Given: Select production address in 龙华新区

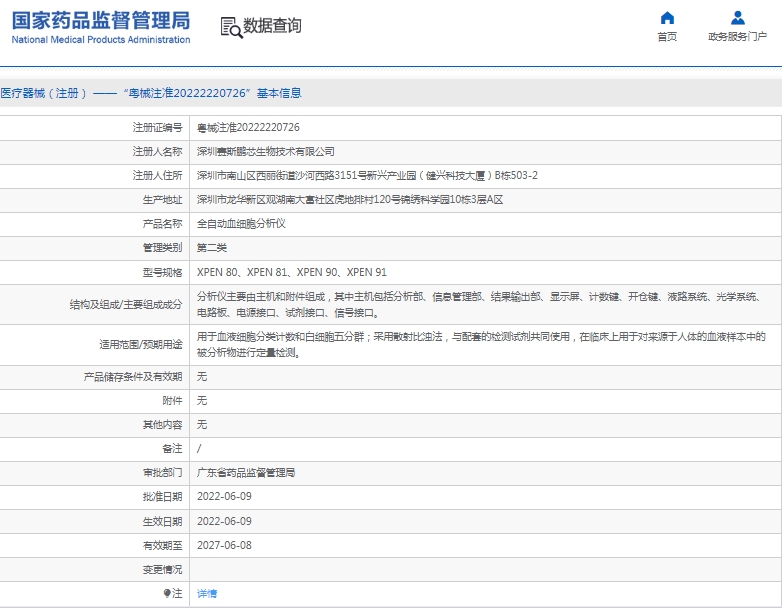Looking at the screenshot, I should coord(350,200).
